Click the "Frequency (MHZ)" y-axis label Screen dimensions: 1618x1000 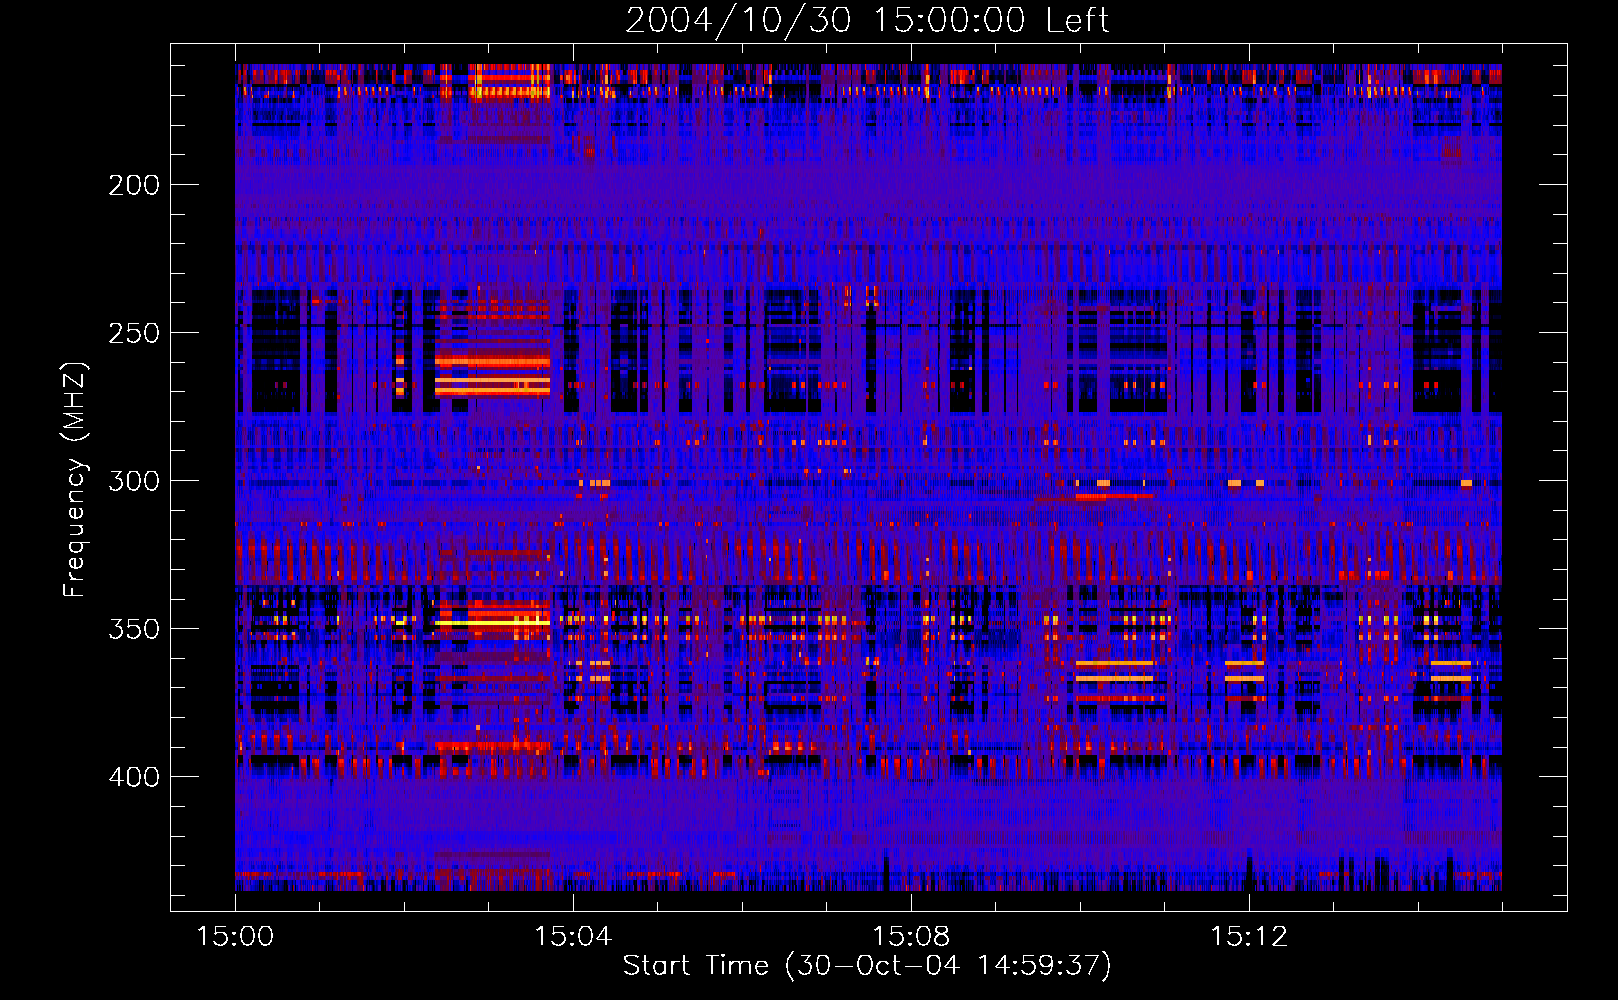(75, 480)
